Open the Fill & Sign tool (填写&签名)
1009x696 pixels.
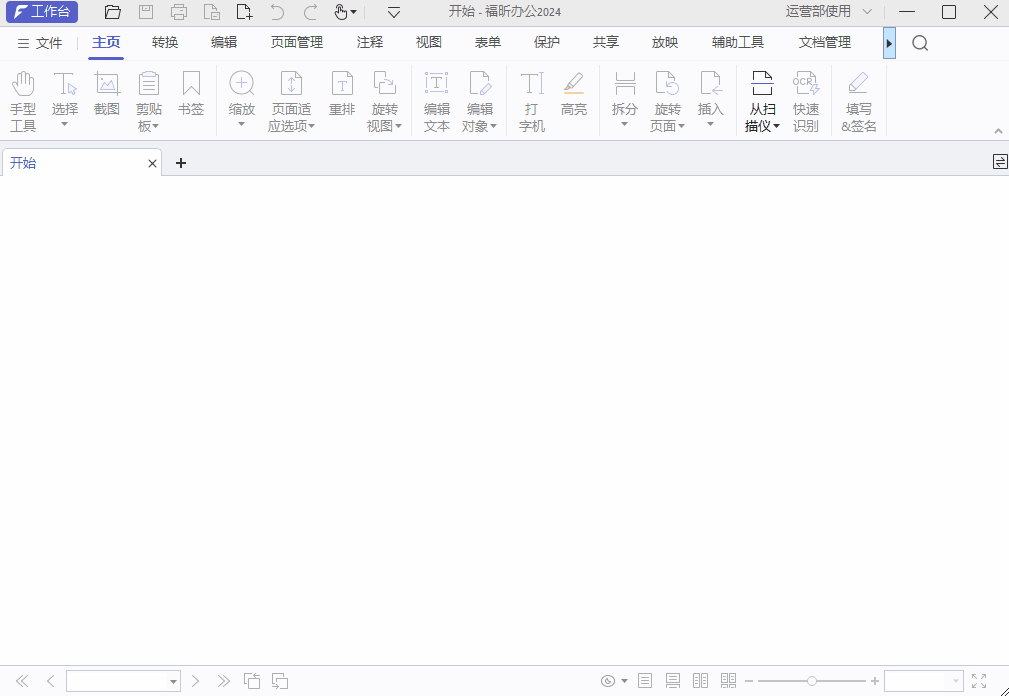858,98
